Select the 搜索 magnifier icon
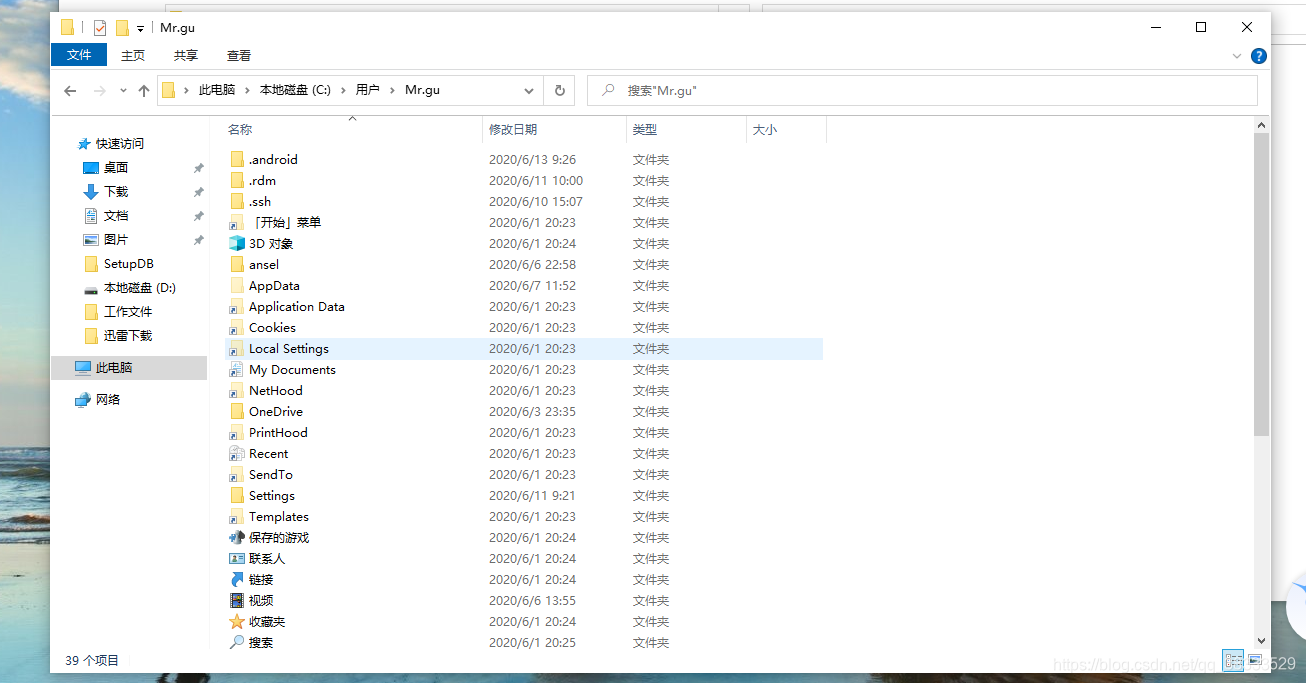This screenshot has width=1306, height=683. 237,642
